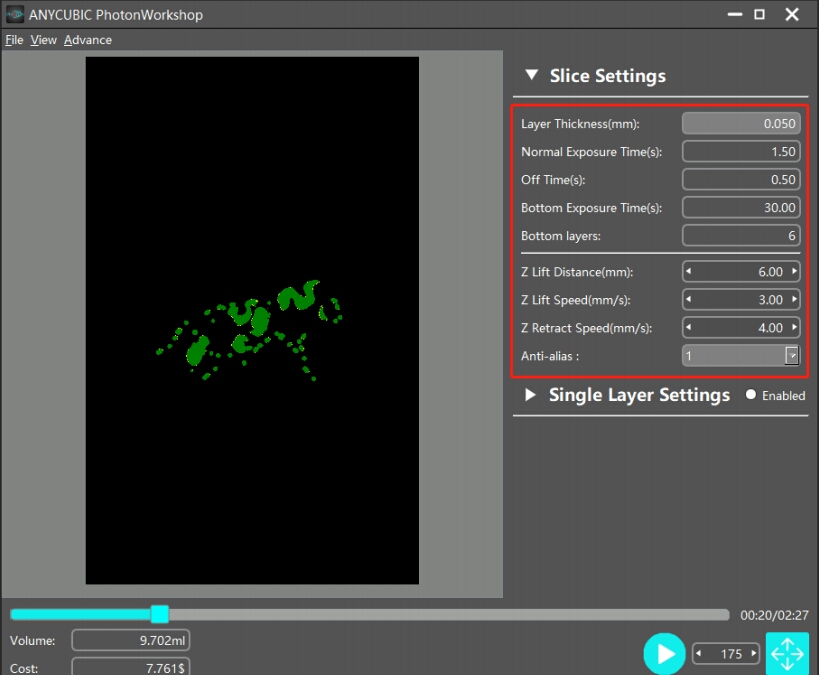Open the File menu
The image size is (819, 675).
[14, 40]
